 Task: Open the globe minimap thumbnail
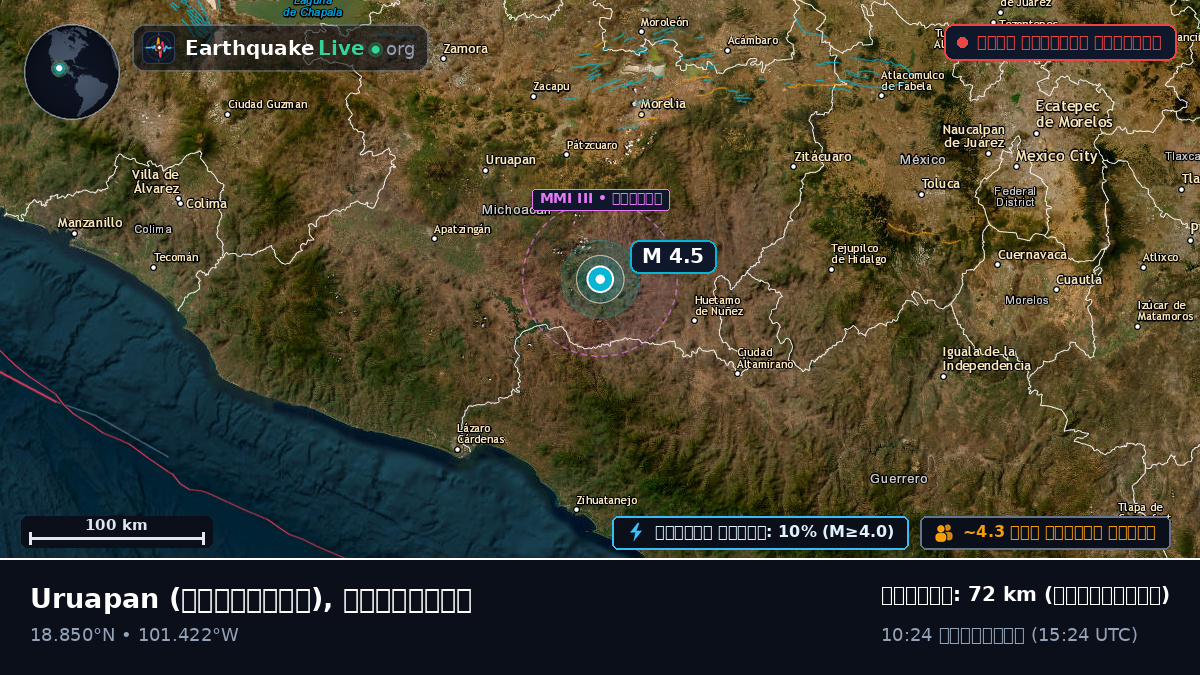click(x=72, y=72)
